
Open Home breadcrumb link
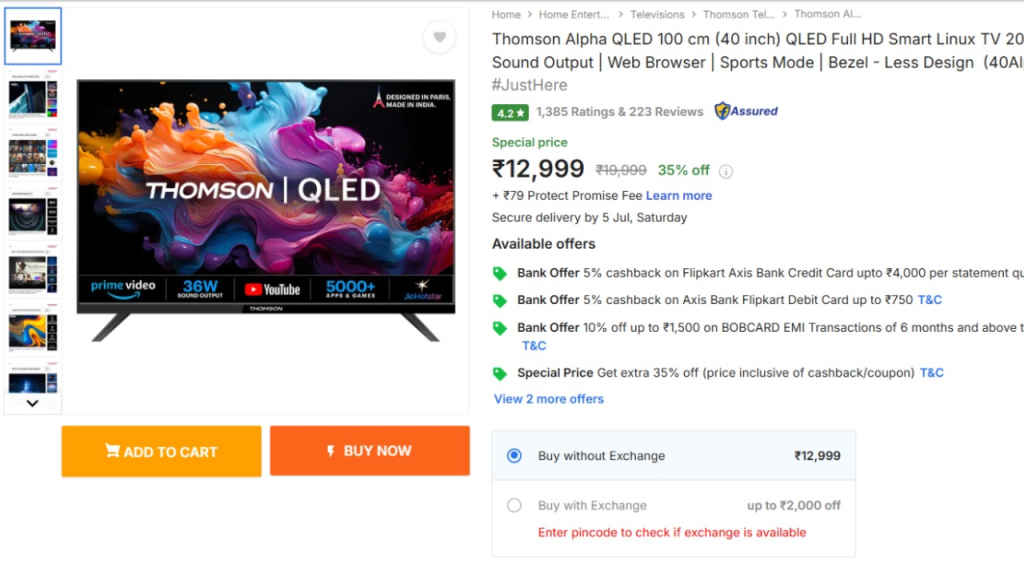coord(505,14)
